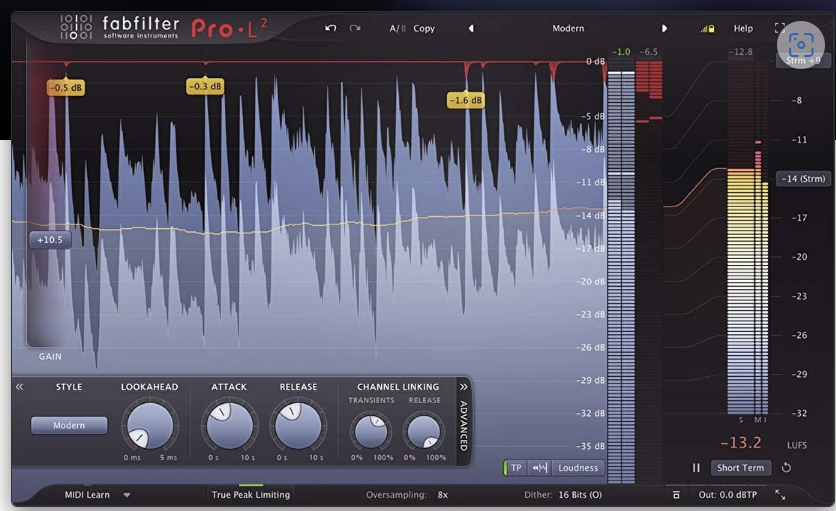
Task: Click the resize interface arrows icon
Action: pos(780,495)
